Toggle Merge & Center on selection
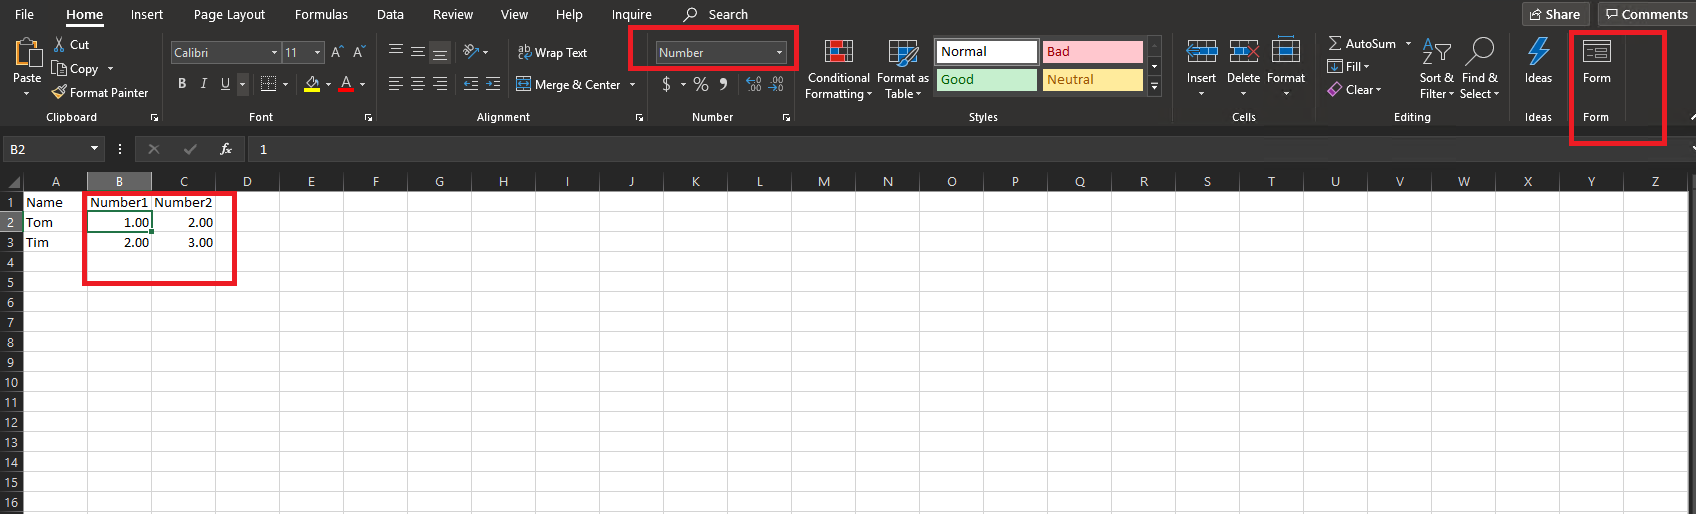The width and height of the screenshot is (1696, 514). tap(568, 85)
